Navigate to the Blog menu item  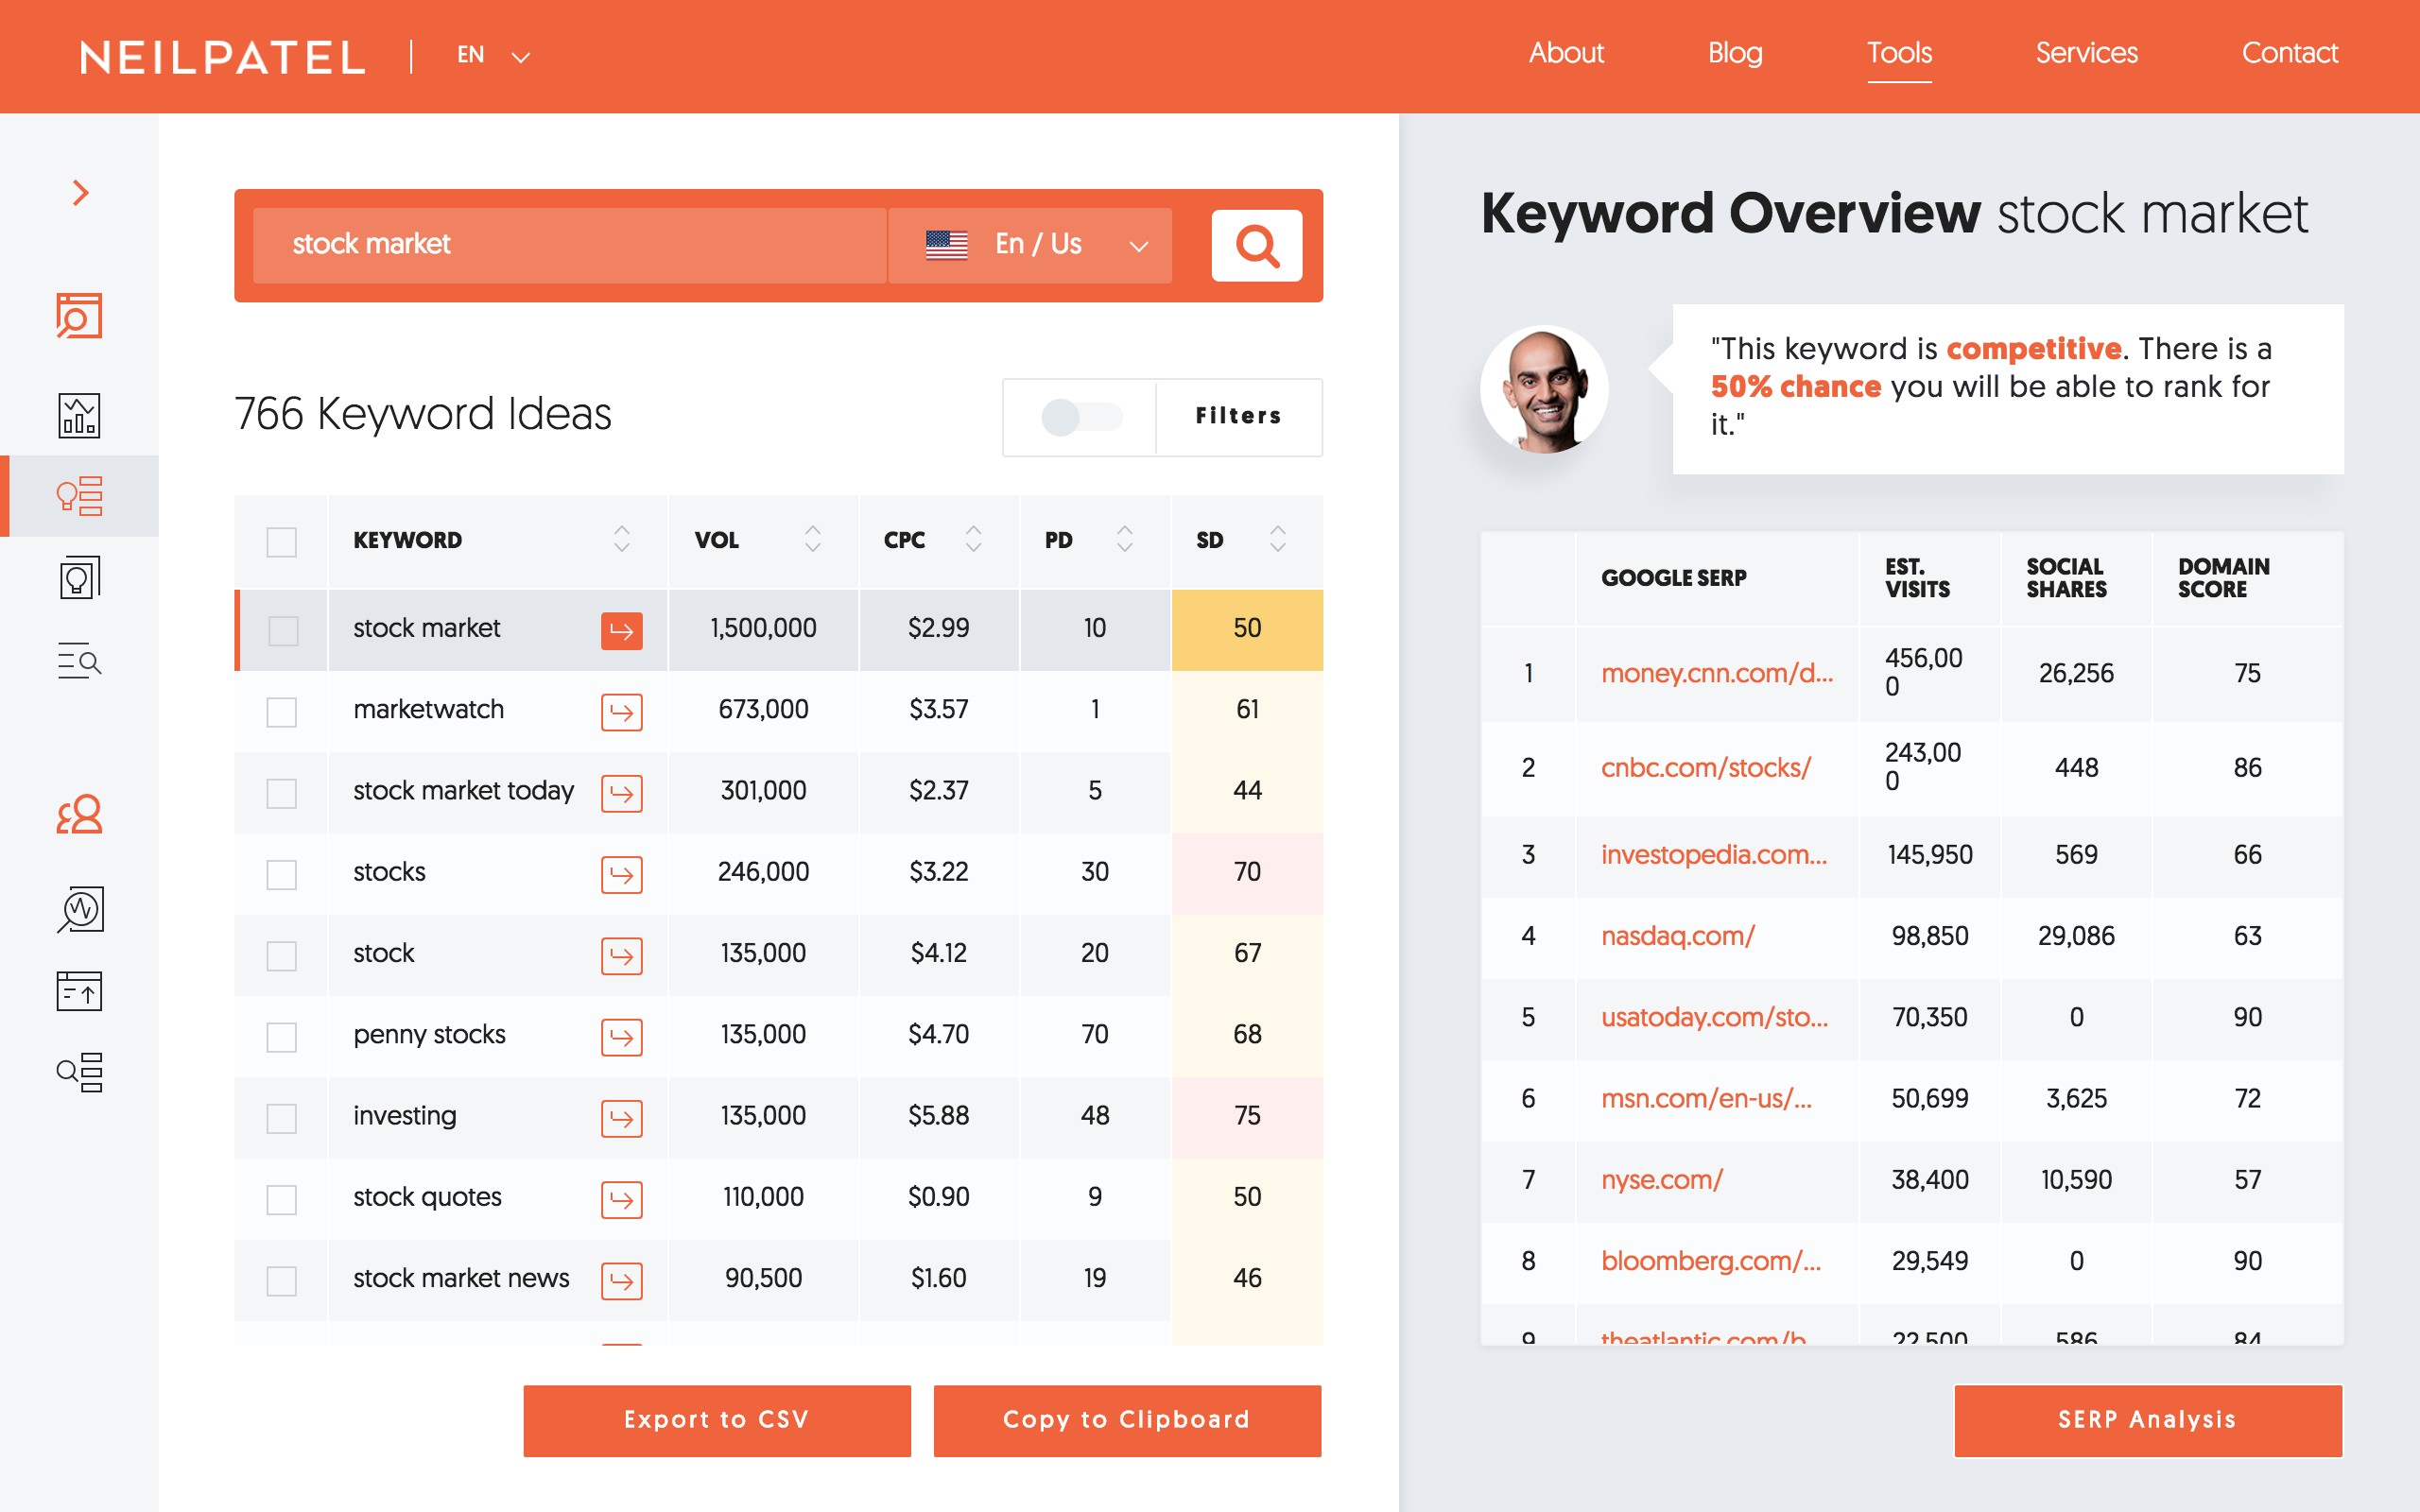[1734, 53]
